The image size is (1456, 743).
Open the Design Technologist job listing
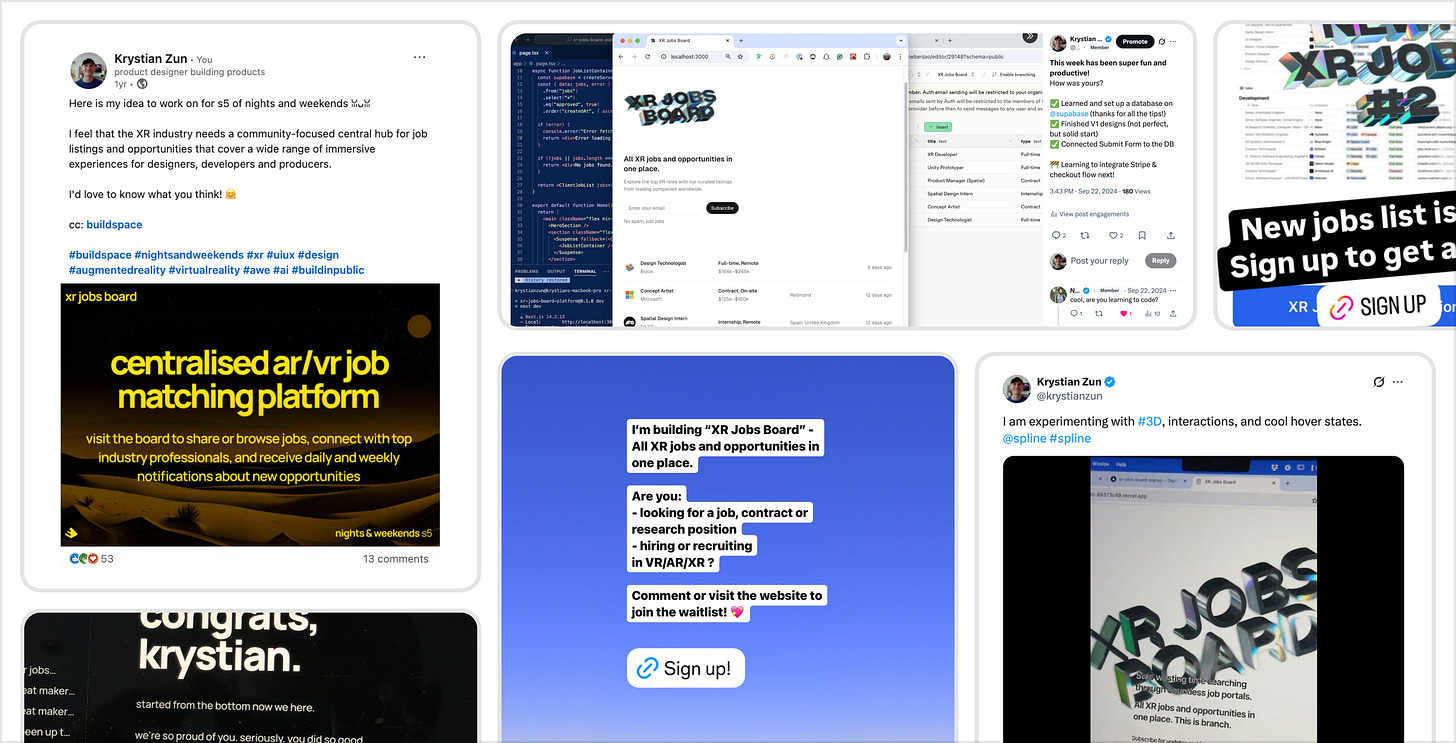point(760,267)
